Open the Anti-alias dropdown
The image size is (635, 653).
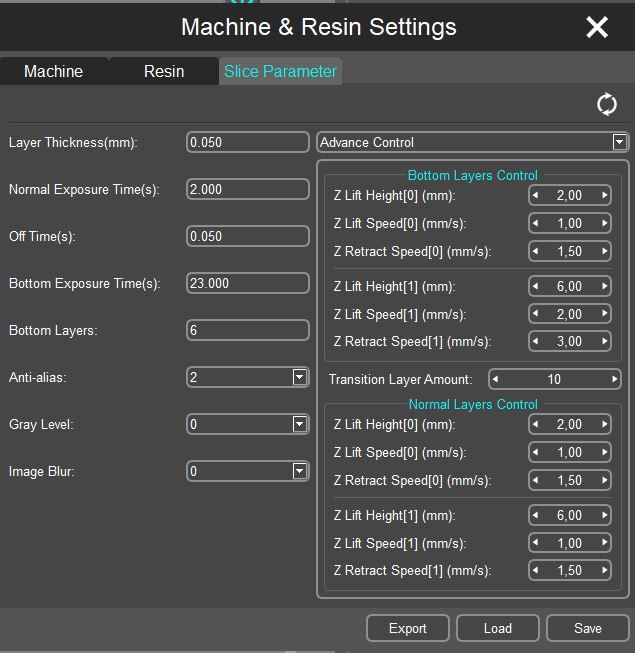299,377
